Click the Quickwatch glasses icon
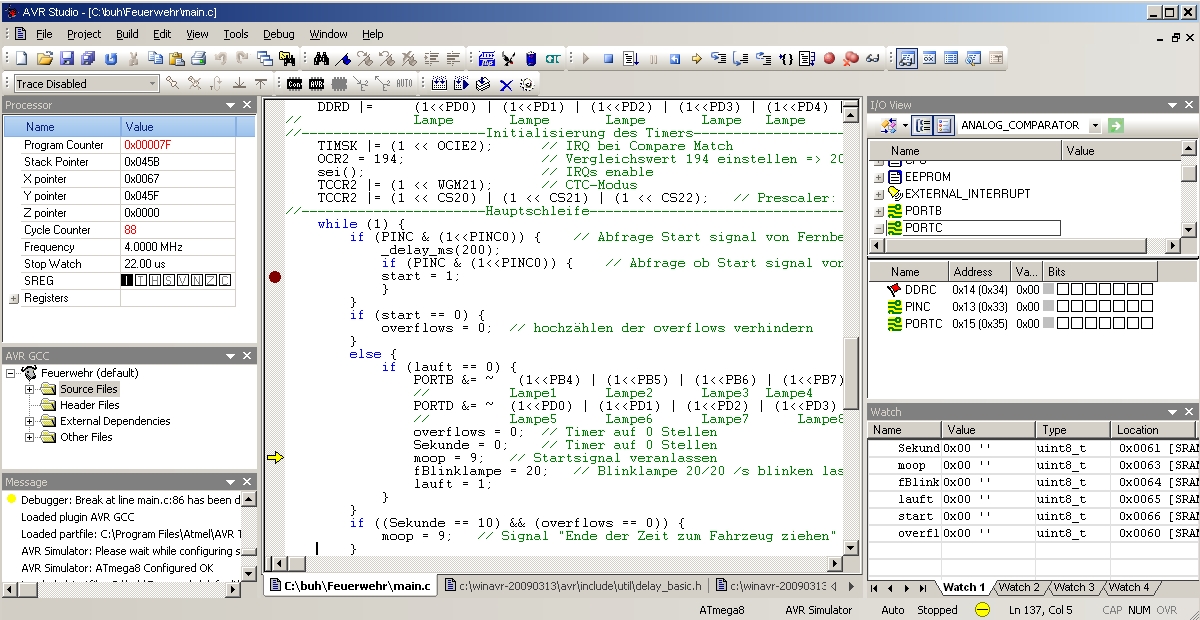1200x620 pixels. [873, 59]
